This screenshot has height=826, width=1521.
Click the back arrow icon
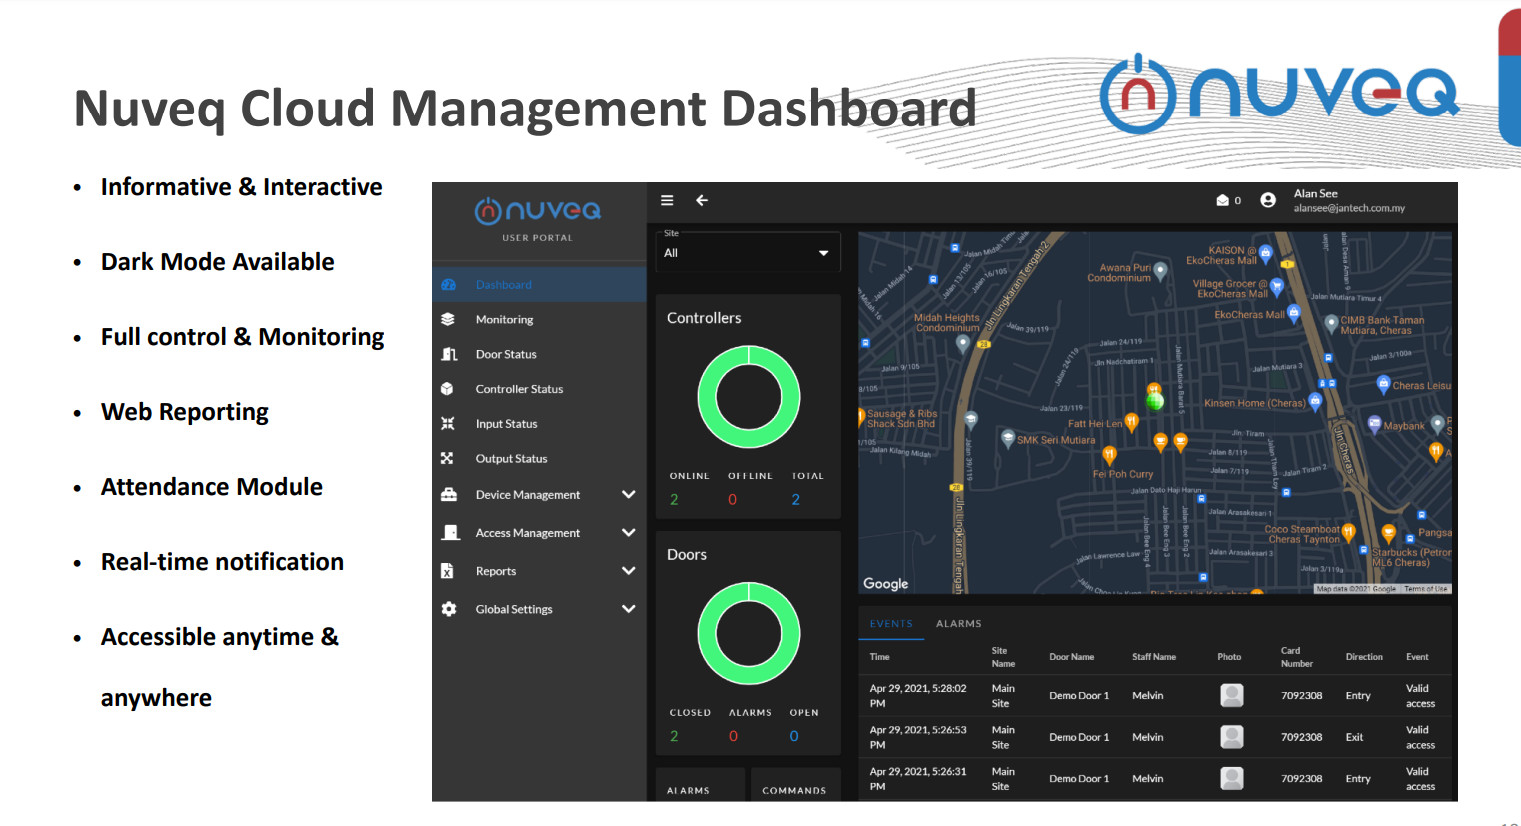tap(702, 200)
